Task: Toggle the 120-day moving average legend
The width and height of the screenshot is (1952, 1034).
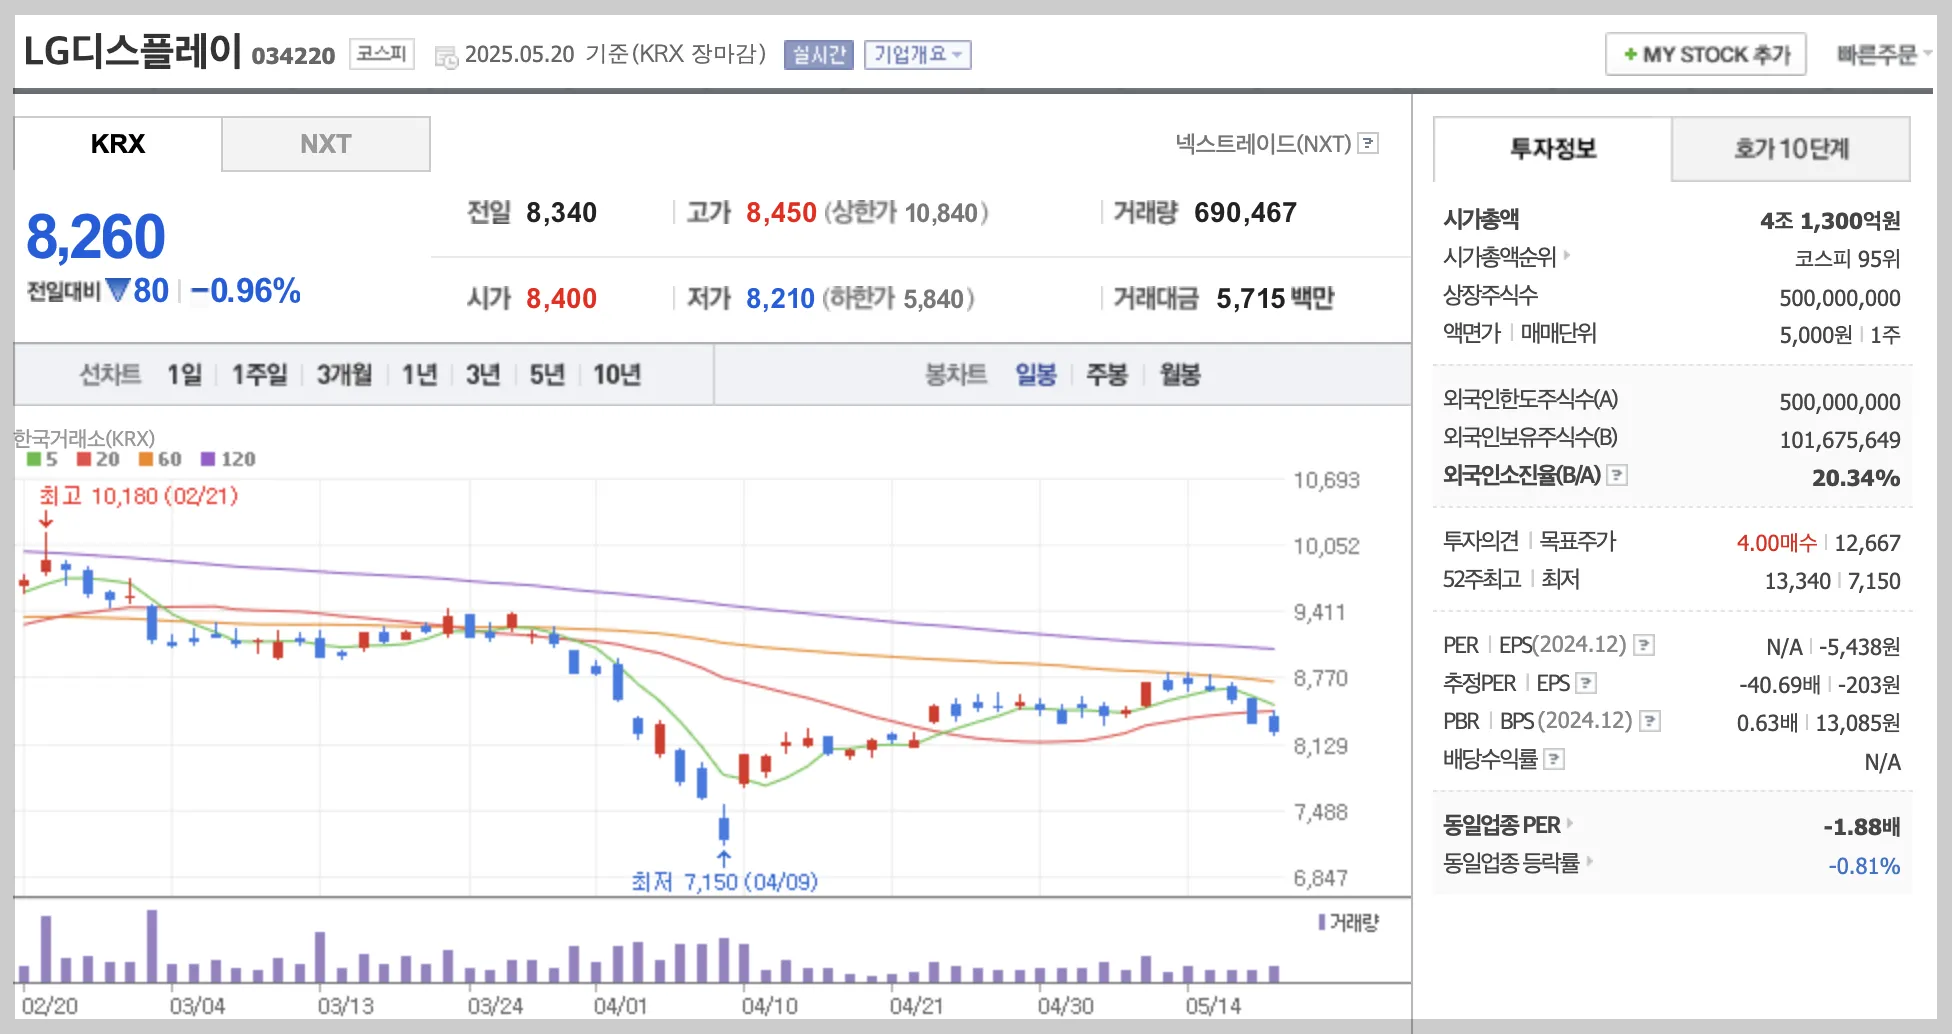Action: click(208, 459)
